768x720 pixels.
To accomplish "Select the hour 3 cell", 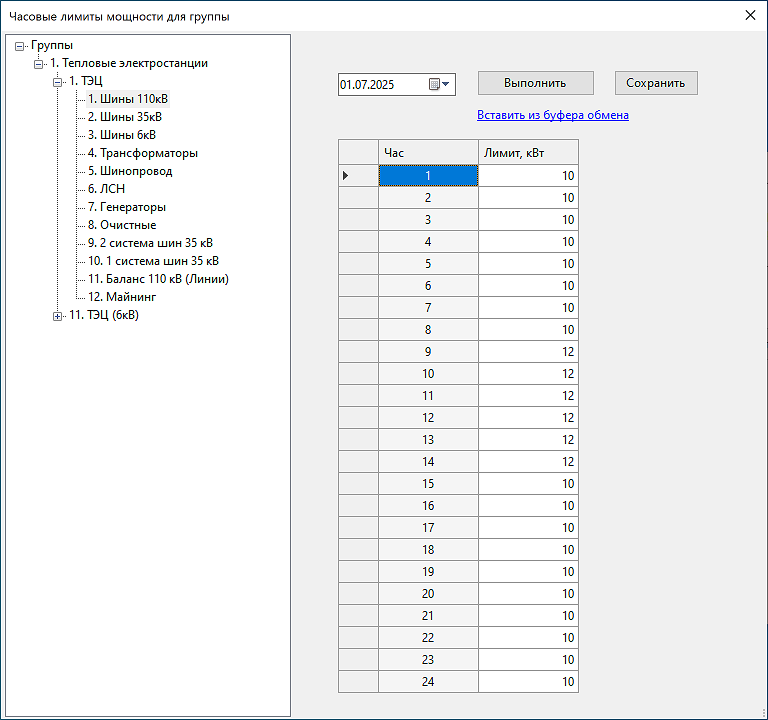I will point(428,219).
